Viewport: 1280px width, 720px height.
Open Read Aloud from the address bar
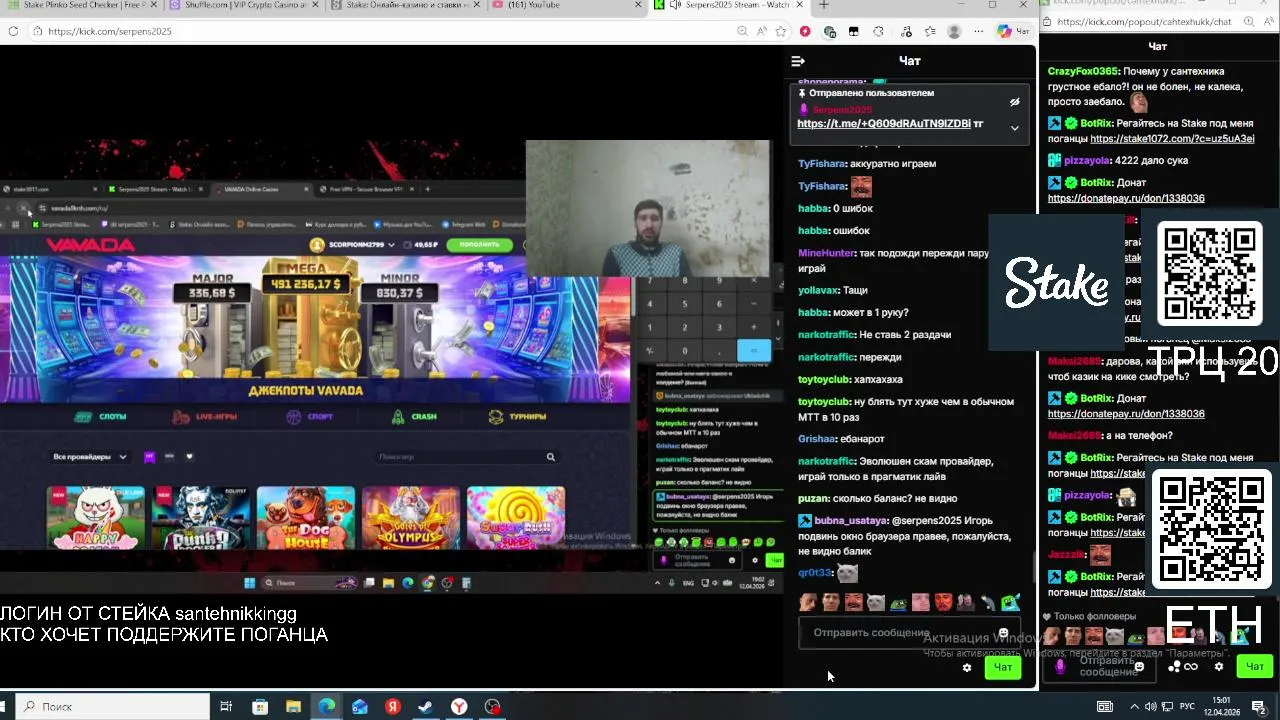tap(761, 31)
